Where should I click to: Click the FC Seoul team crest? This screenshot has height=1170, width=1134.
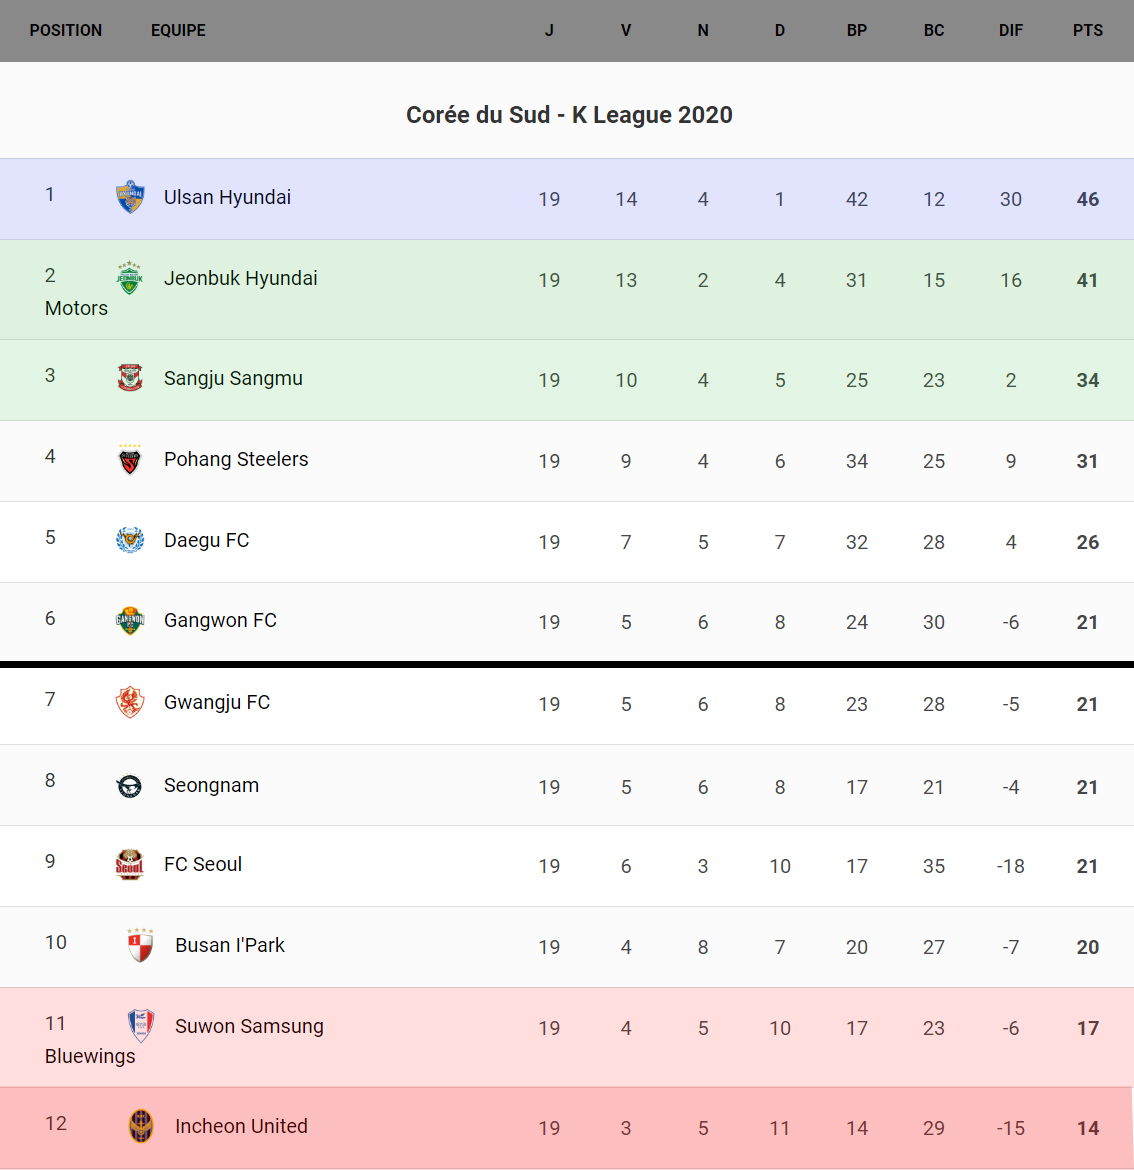pyautogui.click(x=130, y=864)
